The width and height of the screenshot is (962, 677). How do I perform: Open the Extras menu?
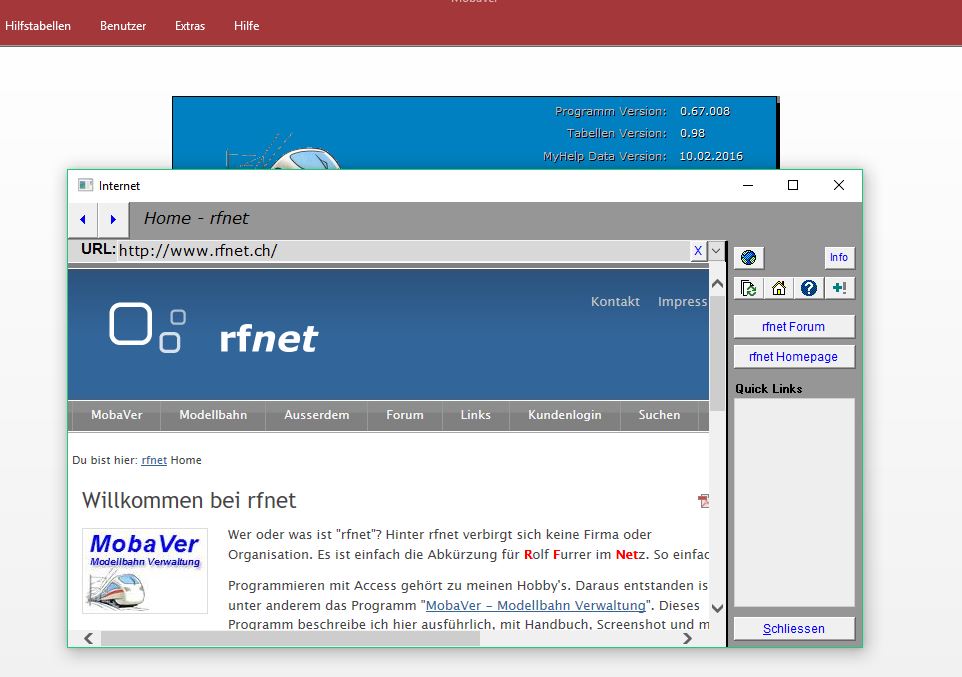point(190,26)
